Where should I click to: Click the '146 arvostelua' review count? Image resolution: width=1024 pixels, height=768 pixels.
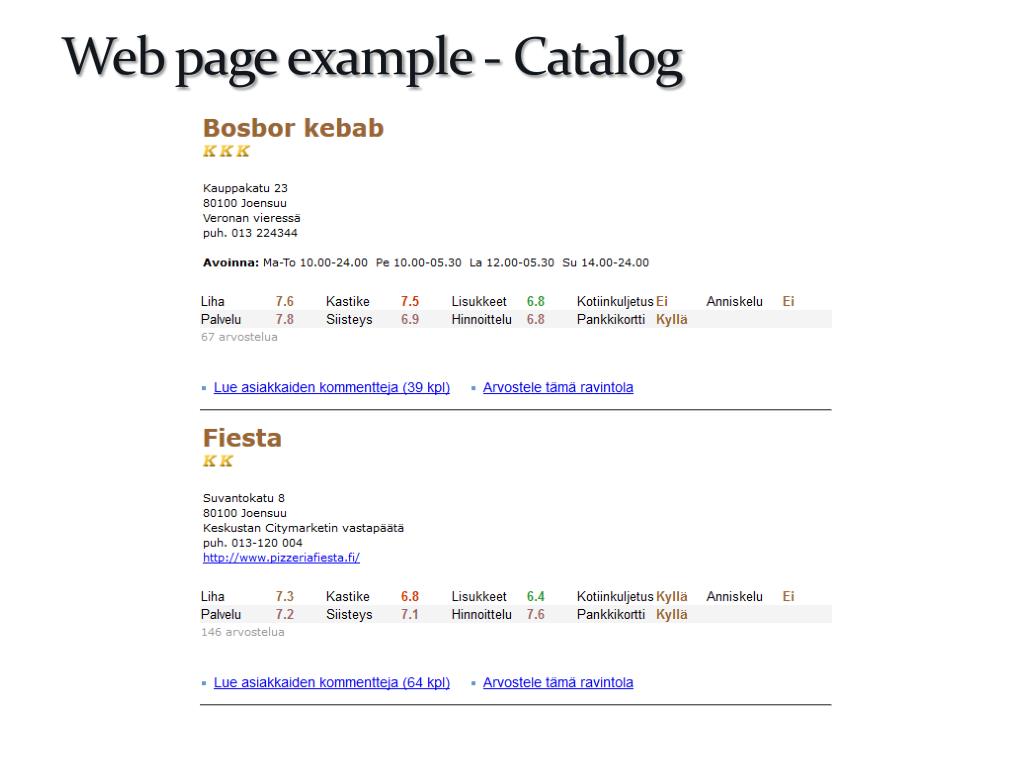coord(243,632)
